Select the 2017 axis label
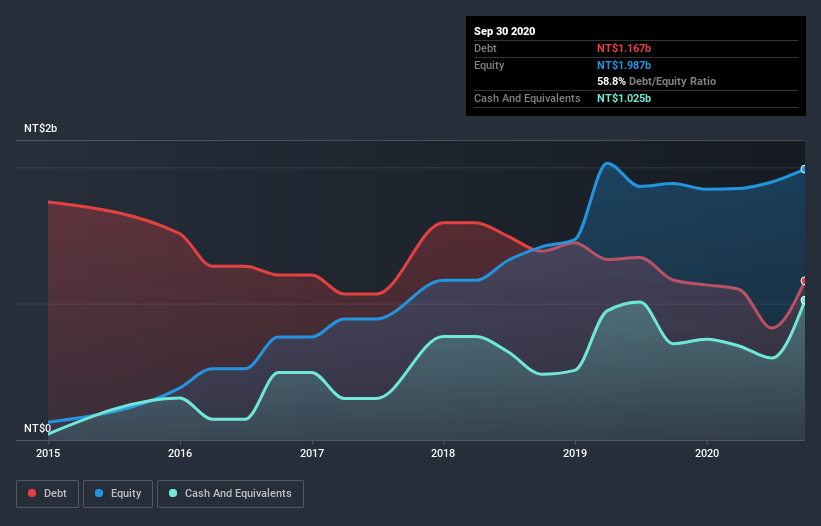 click(312, 453)
